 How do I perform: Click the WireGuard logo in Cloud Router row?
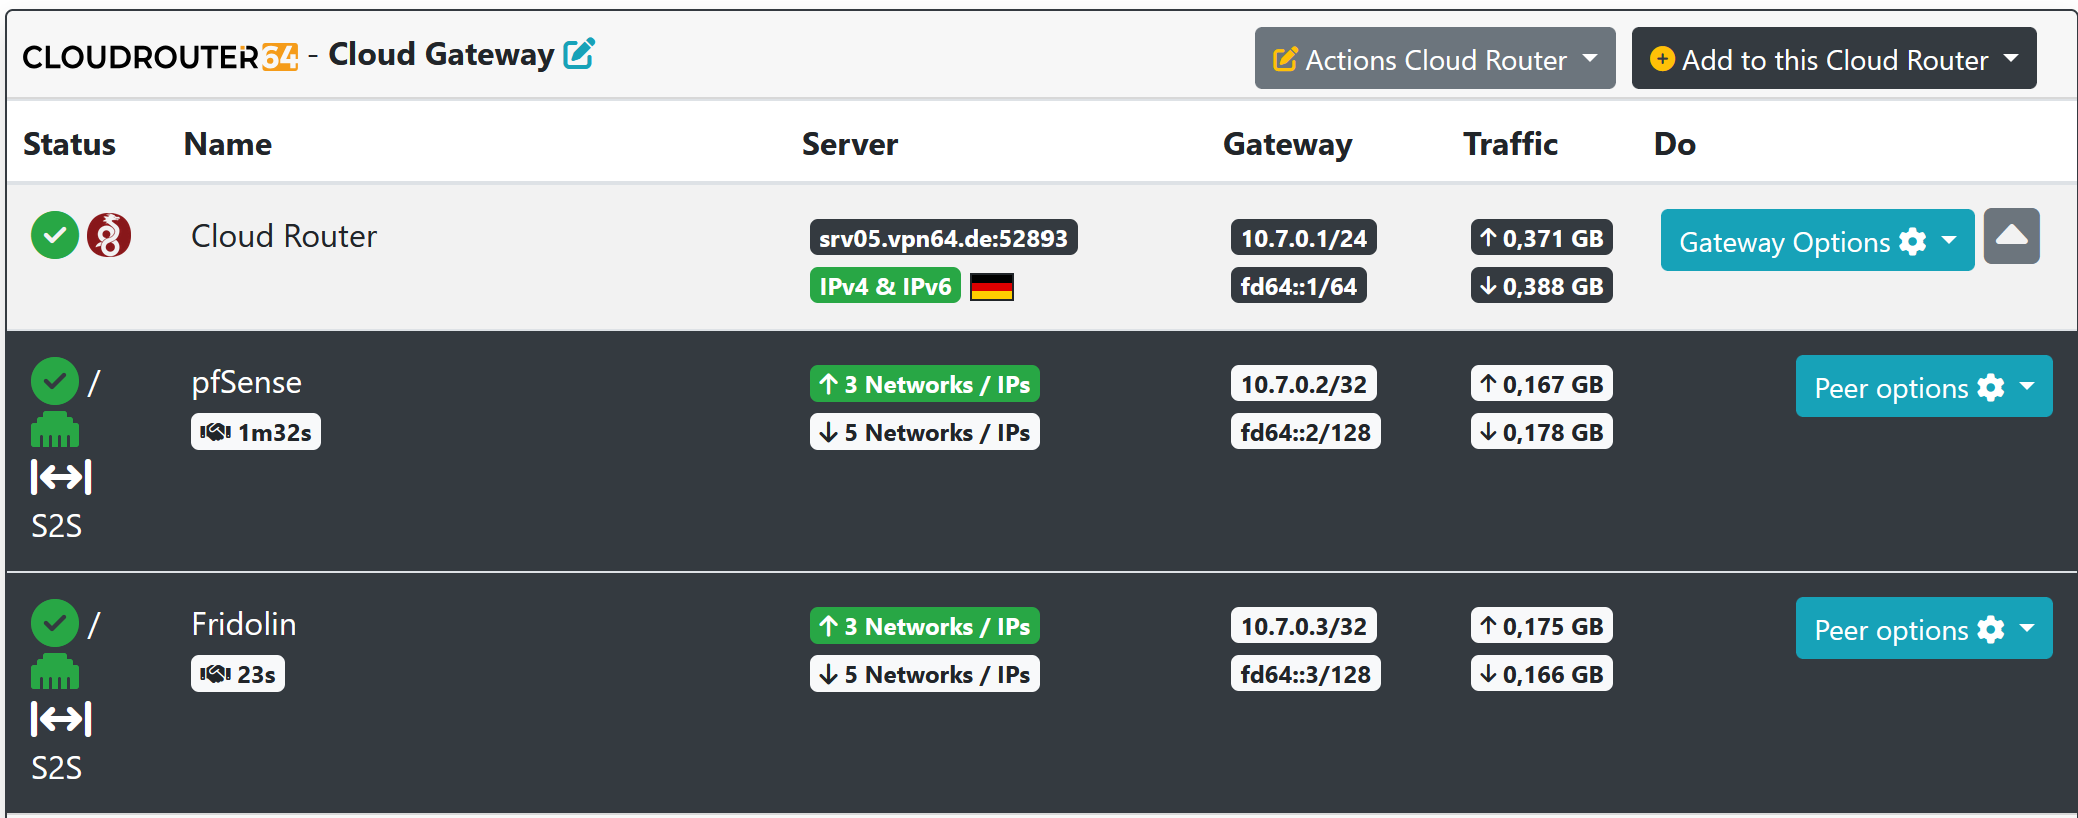click(109, 236)
